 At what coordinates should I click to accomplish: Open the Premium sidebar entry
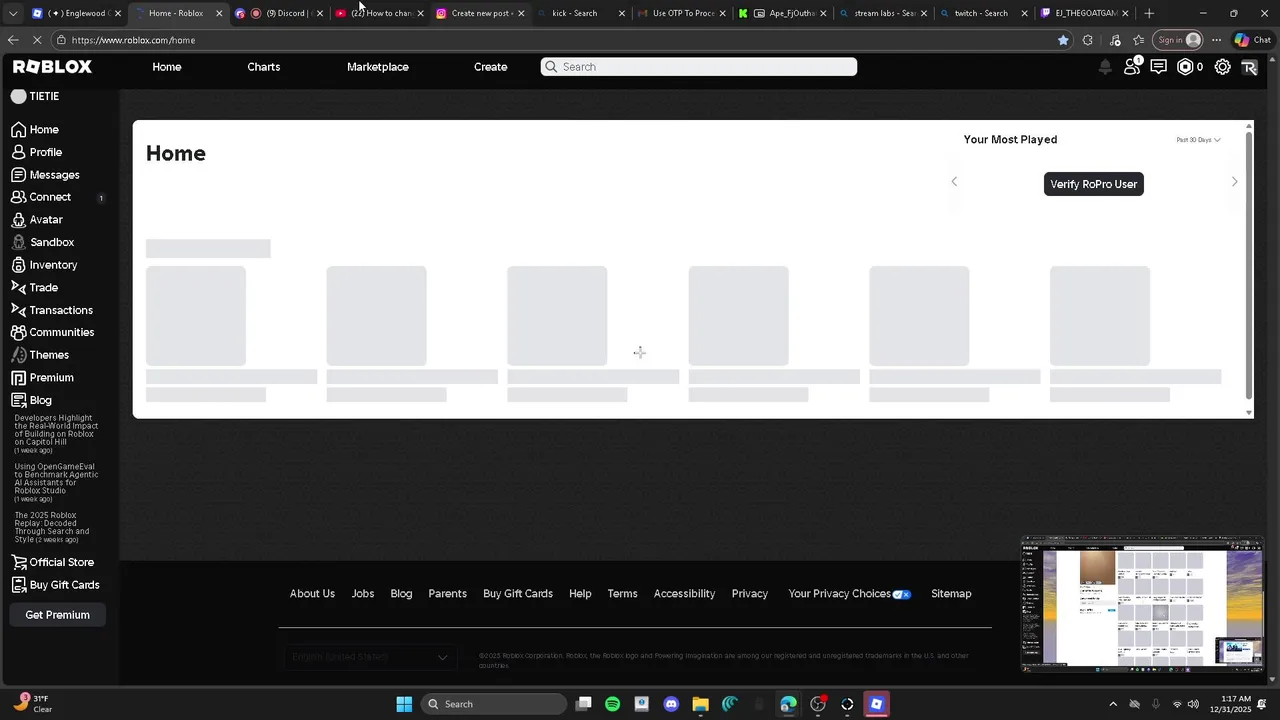coord(42,378)
